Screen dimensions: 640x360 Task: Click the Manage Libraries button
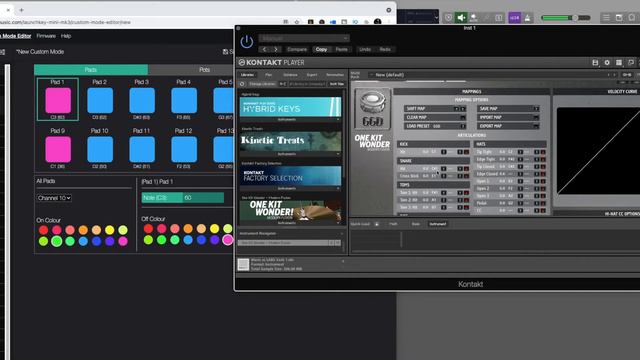click(x=262, y=84)
